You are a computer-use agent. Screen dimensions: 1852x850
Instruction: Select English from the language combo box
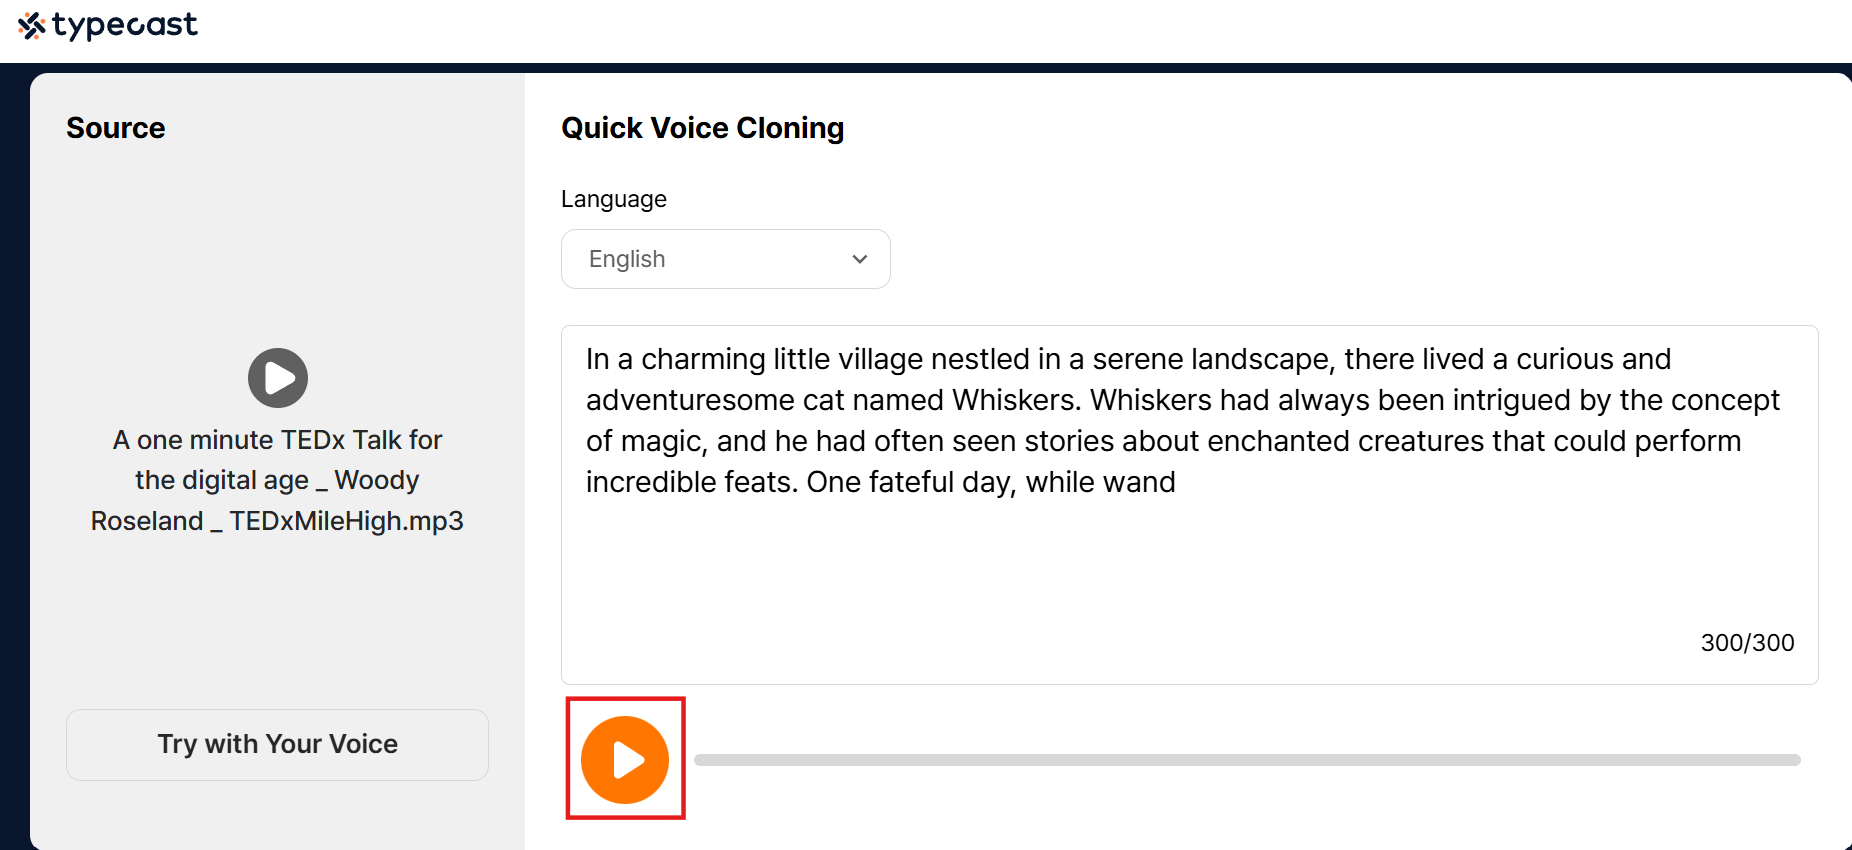coord(725,259)
